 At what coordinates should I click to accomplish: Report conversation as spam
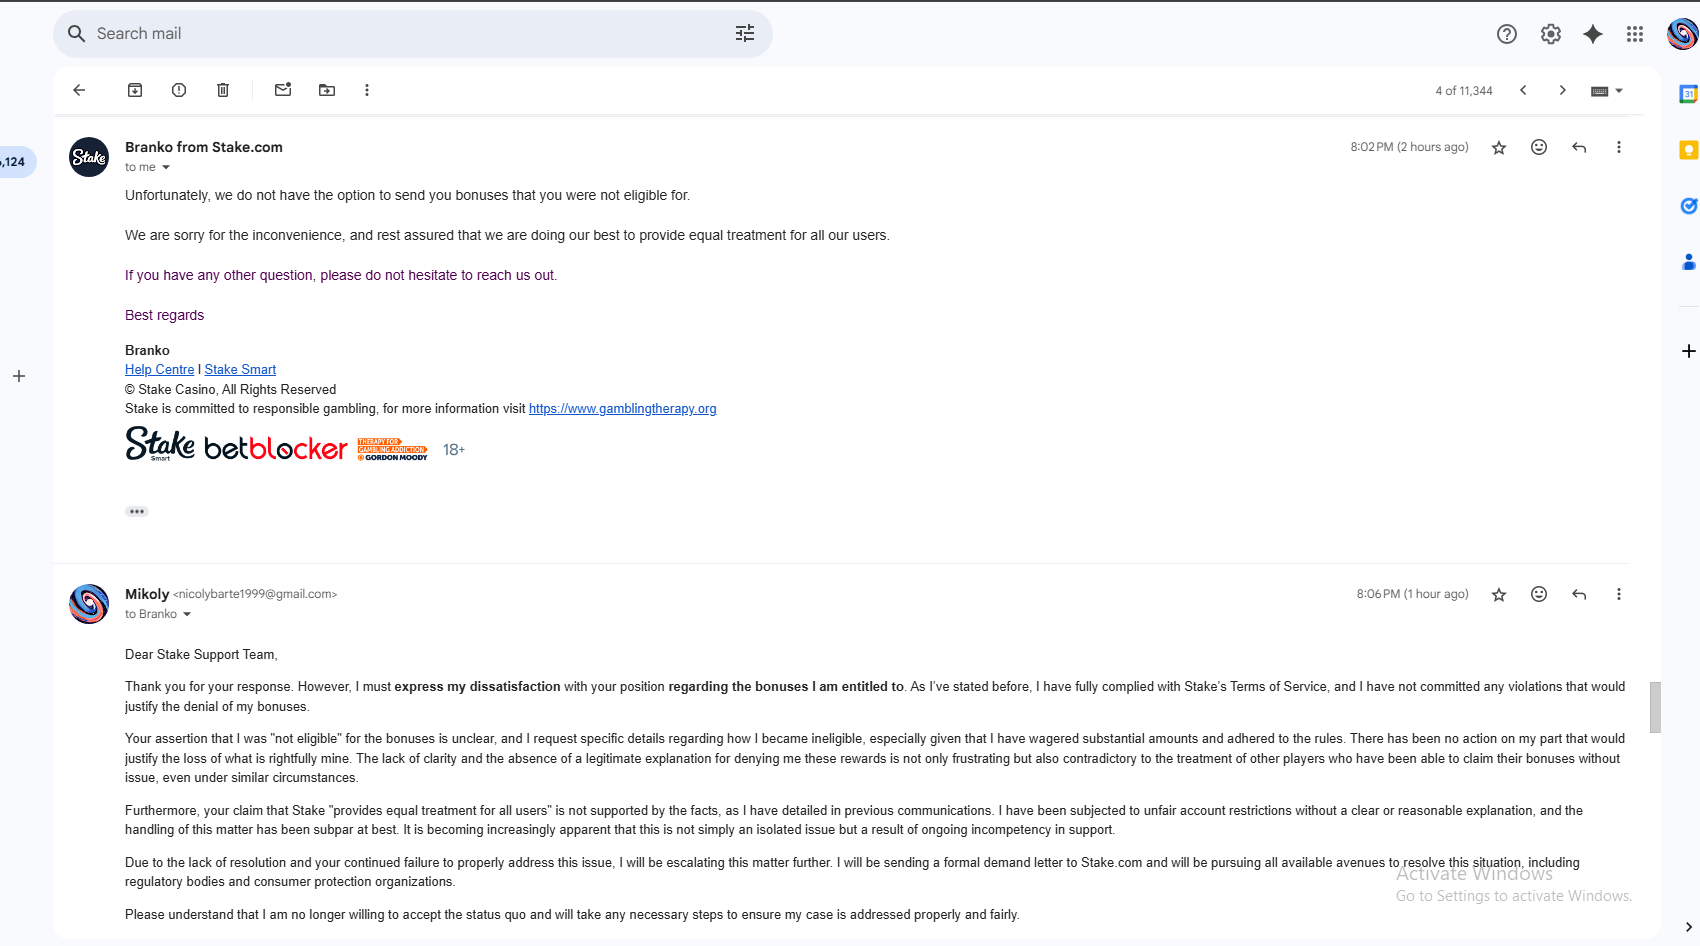(179, 90)
